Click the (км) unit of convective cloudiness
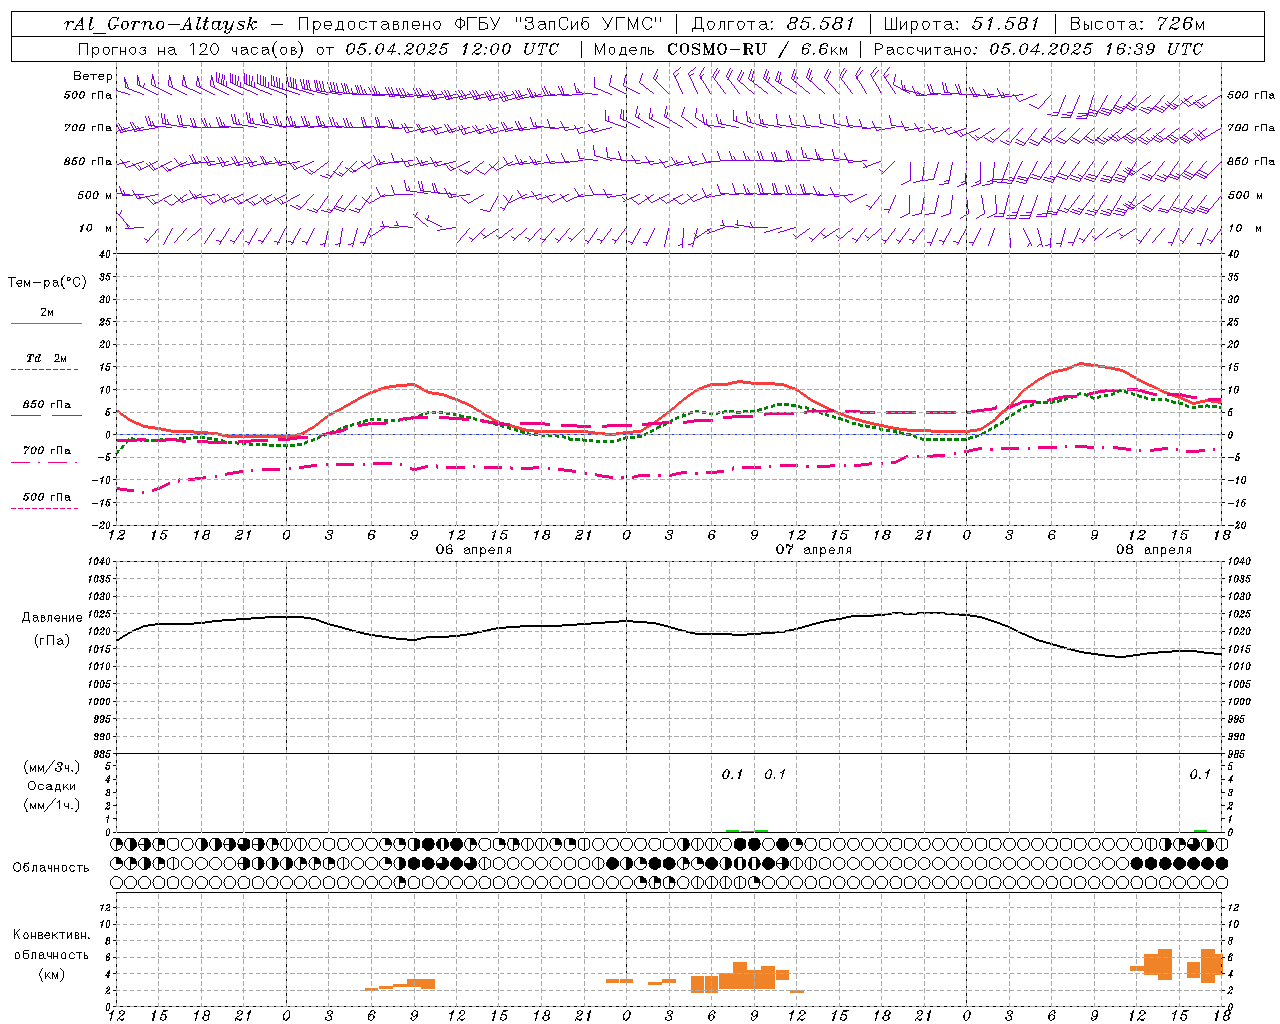Screen dimensions: 1280x1024 coord(52,974)
